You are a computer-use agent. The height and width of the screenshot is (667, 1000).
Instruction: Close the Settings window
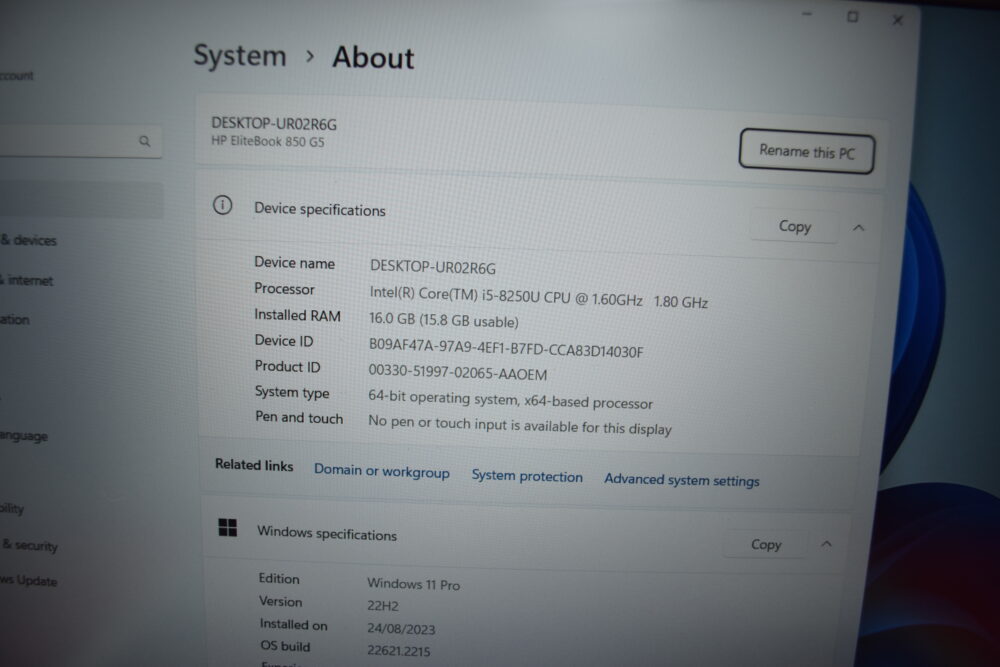897,20
